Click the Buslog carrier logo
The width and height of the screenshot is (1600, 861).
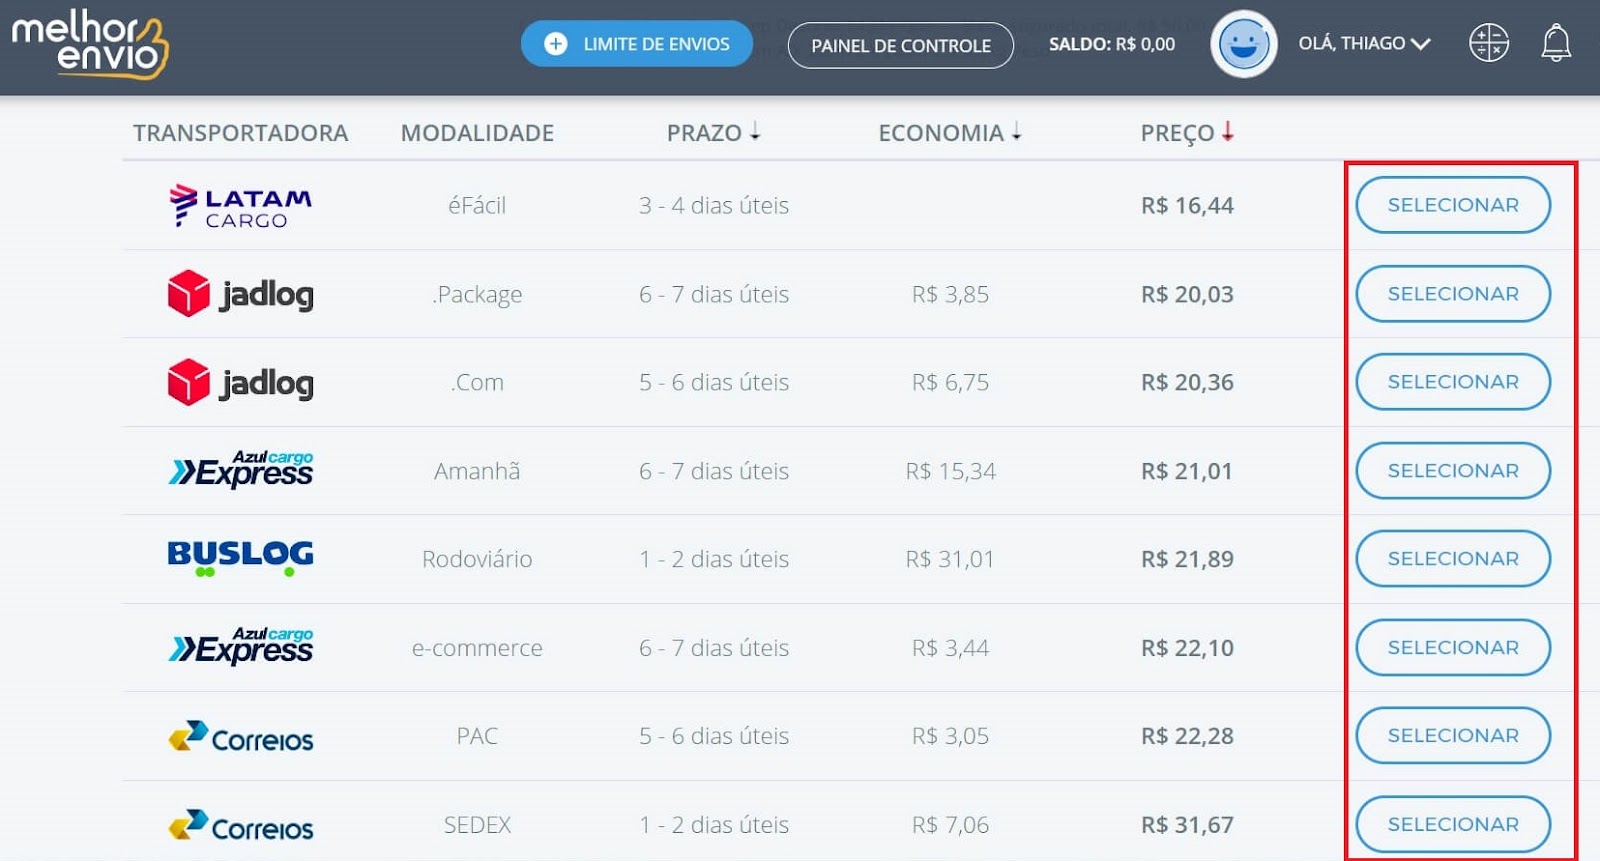(240, 558)
